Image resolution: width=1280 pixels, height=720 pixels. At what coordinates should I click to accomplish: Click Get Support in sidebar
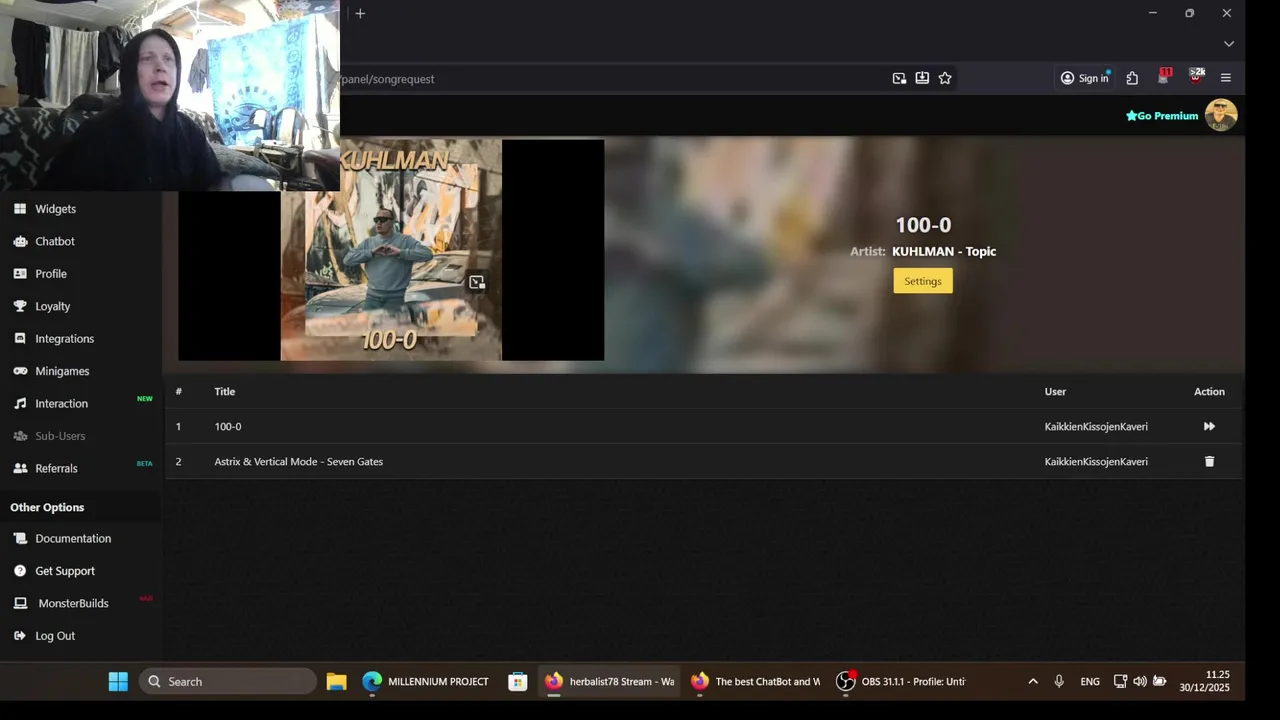pyautogui.click(x=65, y=571)
